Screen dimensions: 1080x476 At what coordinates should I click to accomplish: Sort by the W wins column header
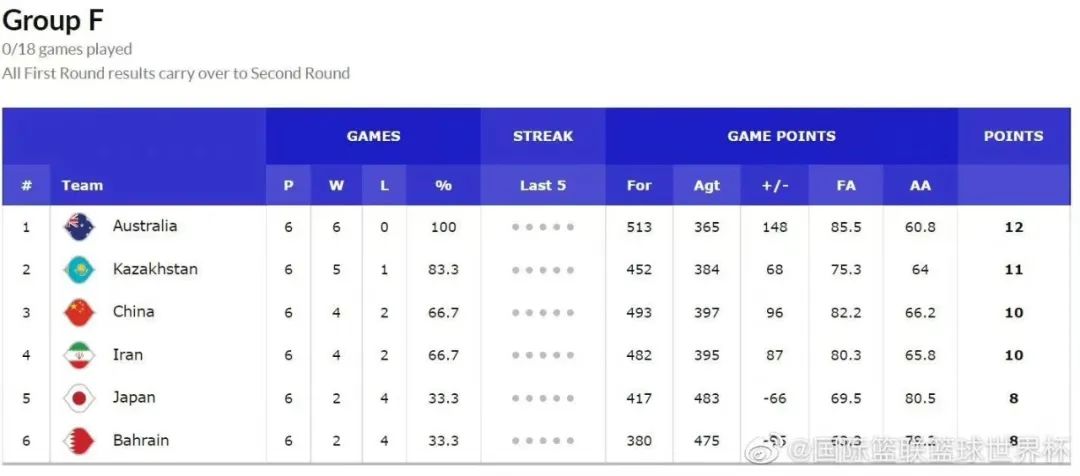point(336,185)
